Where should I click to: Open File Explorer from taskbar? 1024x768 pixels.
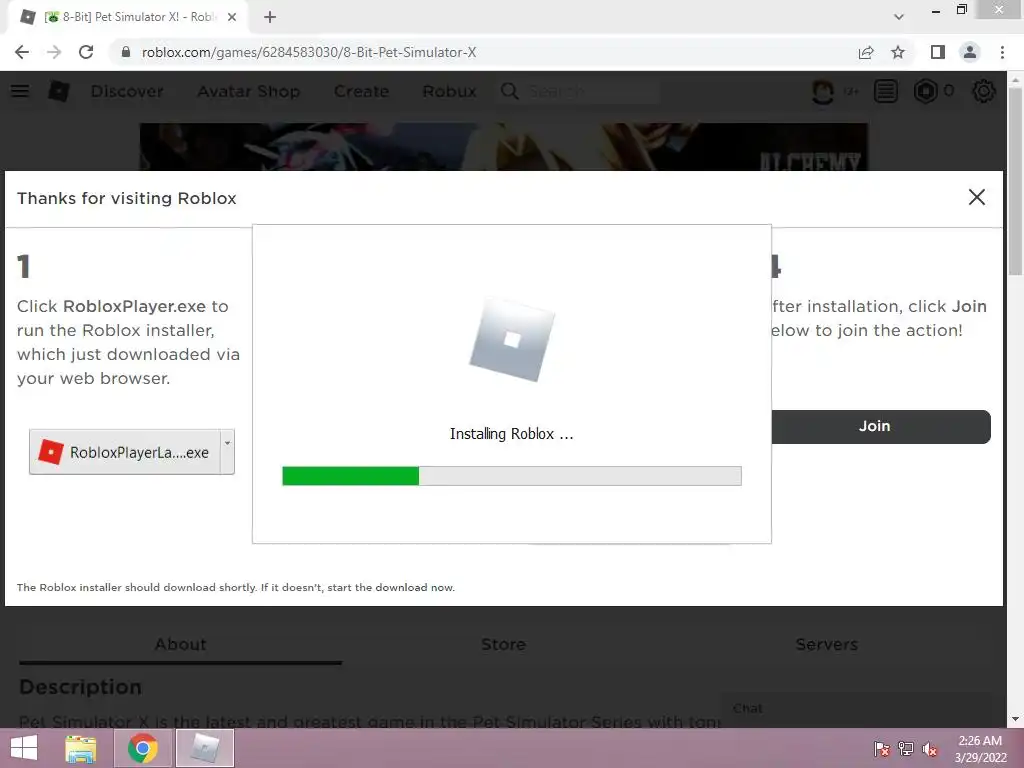(80, 748)
